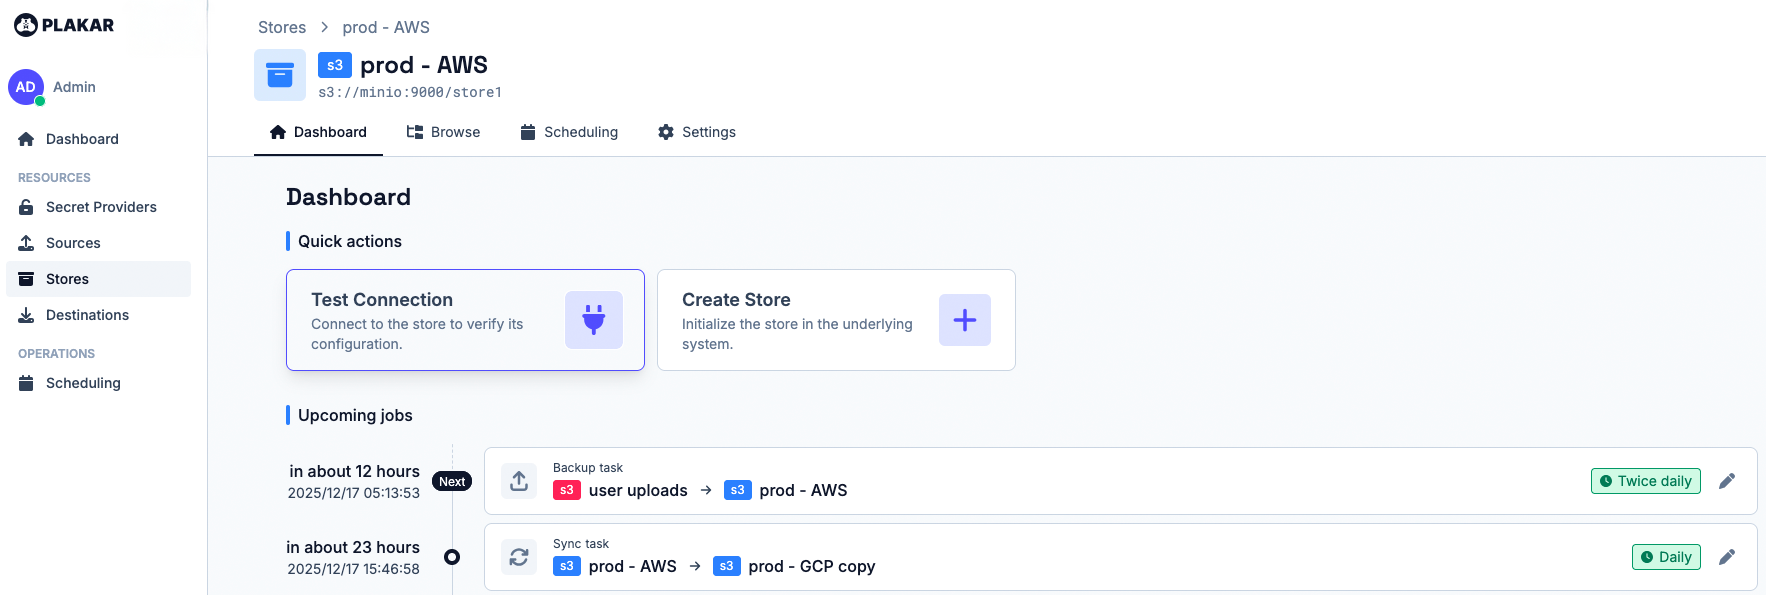Click the Create Store plus icon
Image resolution: width=1766 pixels, height=595 pixels.
coord(965,320)
